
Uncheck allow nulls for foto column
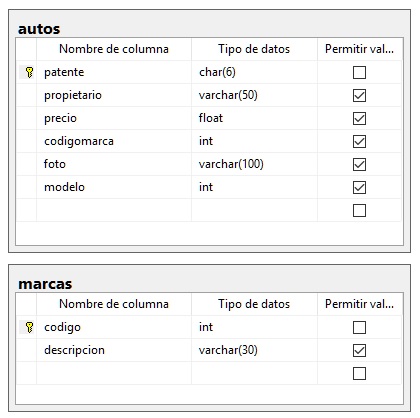[359, 164]
